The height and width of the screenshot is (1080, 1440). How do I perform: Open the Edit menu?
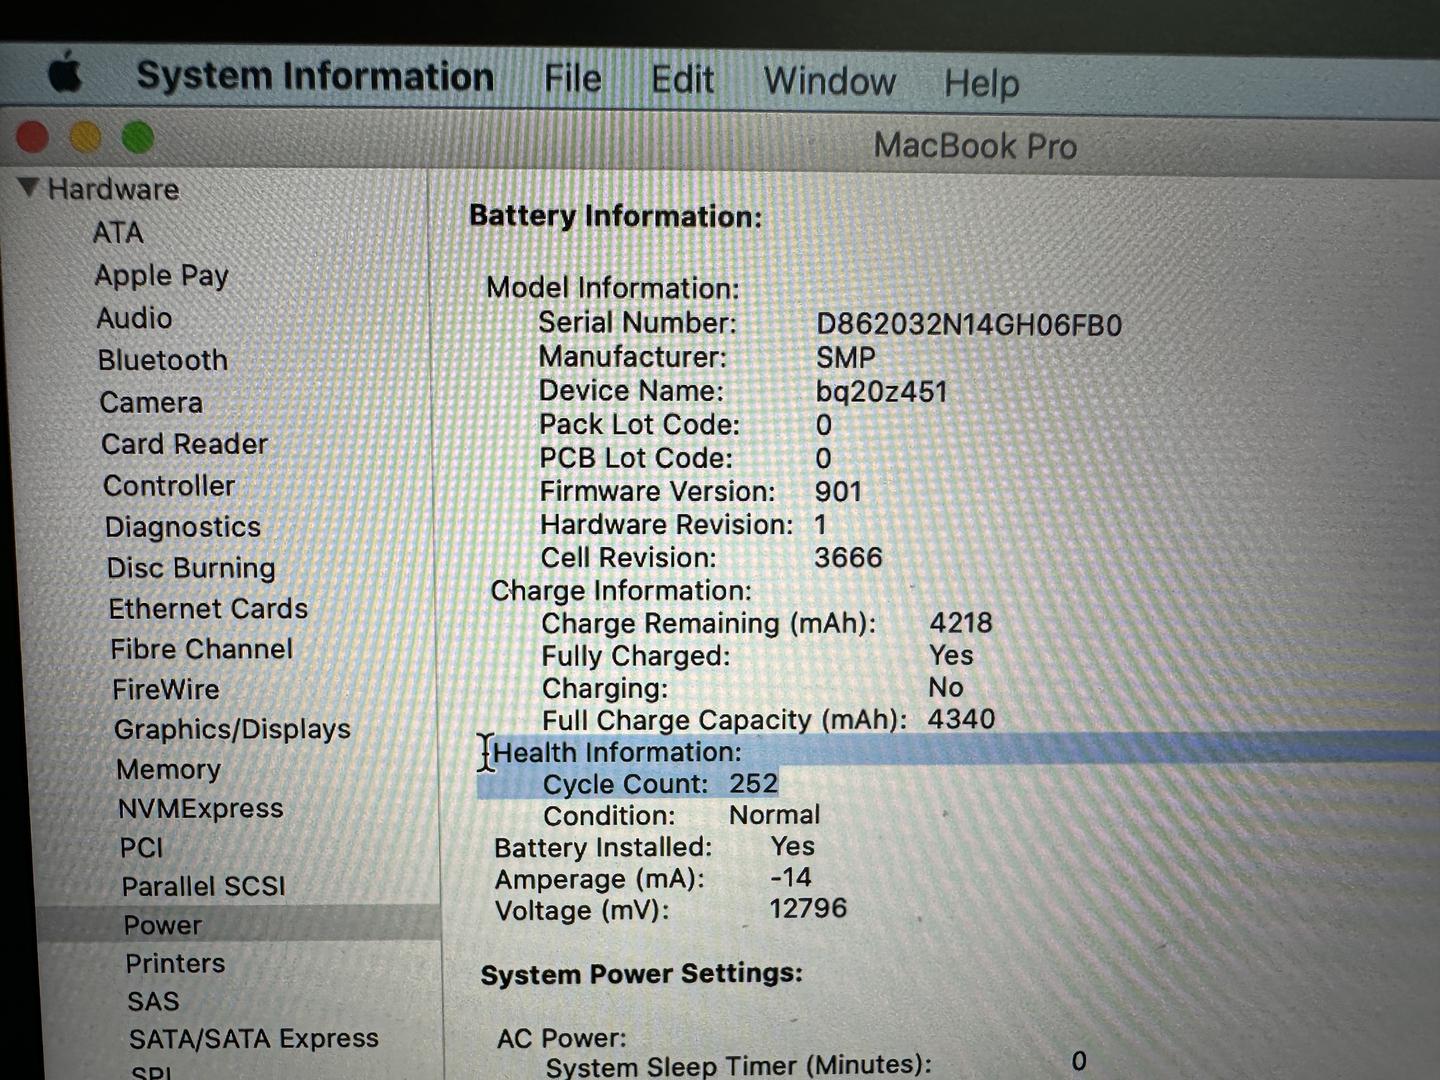682,80
